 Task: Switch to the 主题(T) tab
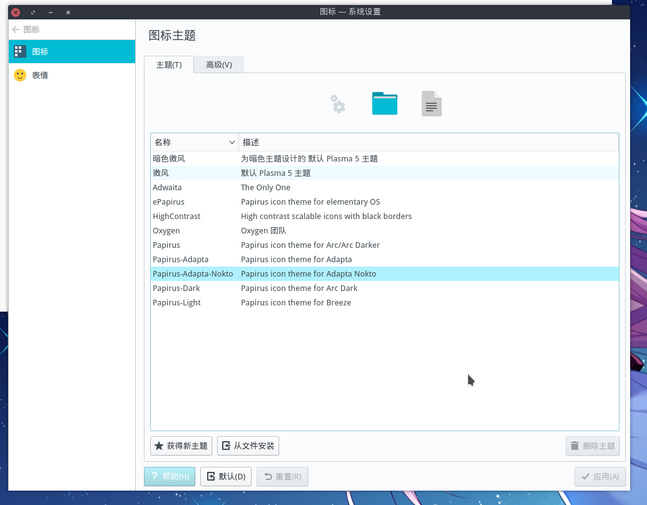[169, 65]
